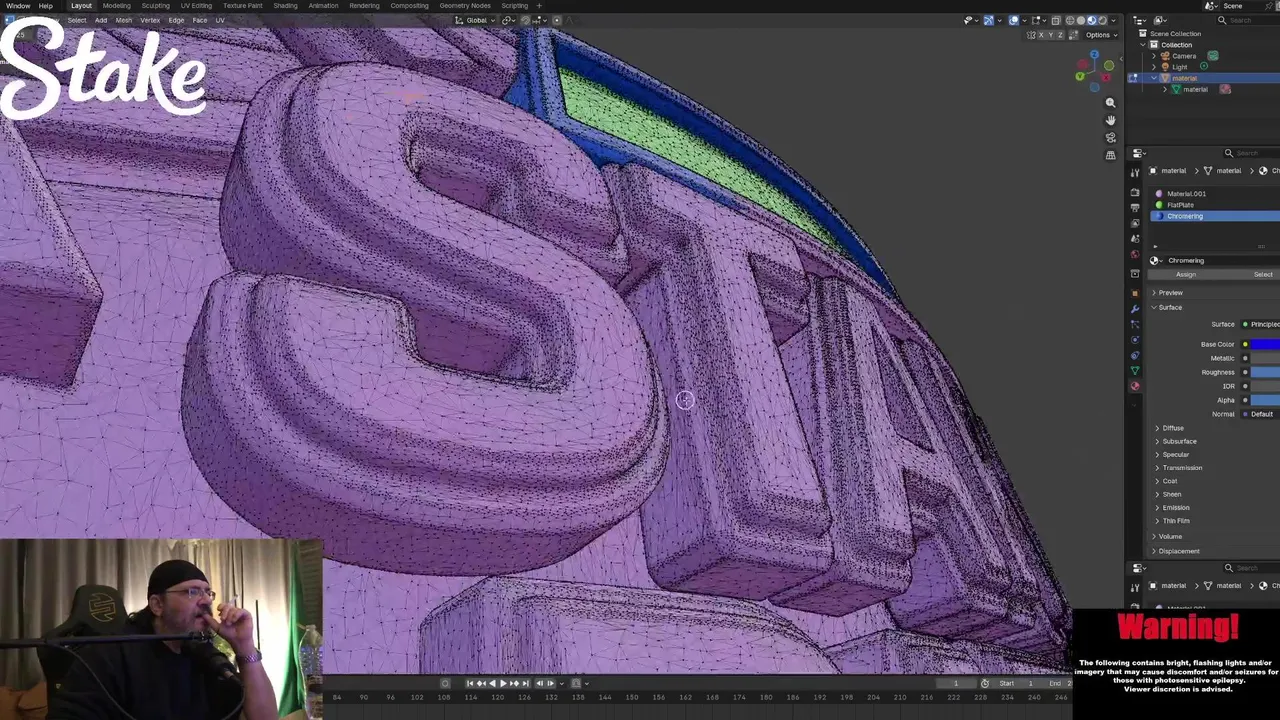Open the Object Data green triangle tab
Viewport: 1280px width, 720px height.
(x=1134, y=371)
